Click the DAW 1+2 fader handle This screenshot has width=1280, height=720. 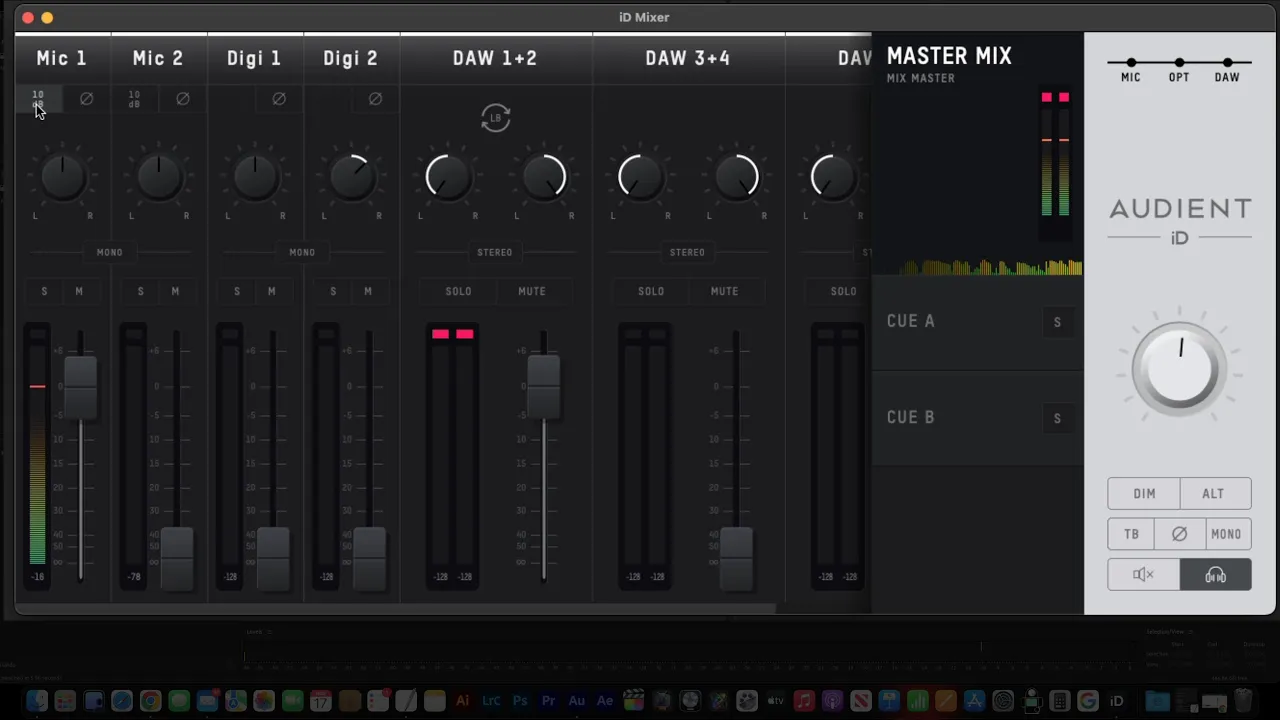point(543,387)
